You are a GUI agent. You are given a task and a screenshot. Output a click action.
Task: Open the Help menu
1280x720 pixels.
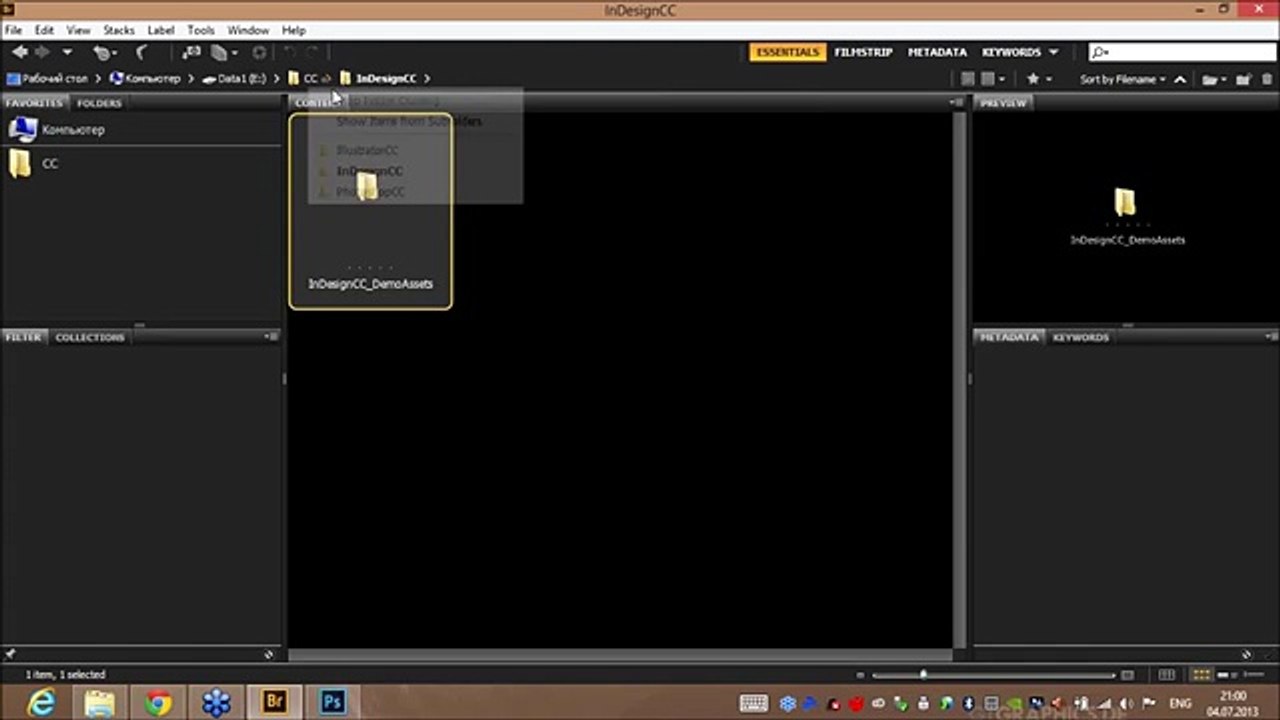coord(293,30)
